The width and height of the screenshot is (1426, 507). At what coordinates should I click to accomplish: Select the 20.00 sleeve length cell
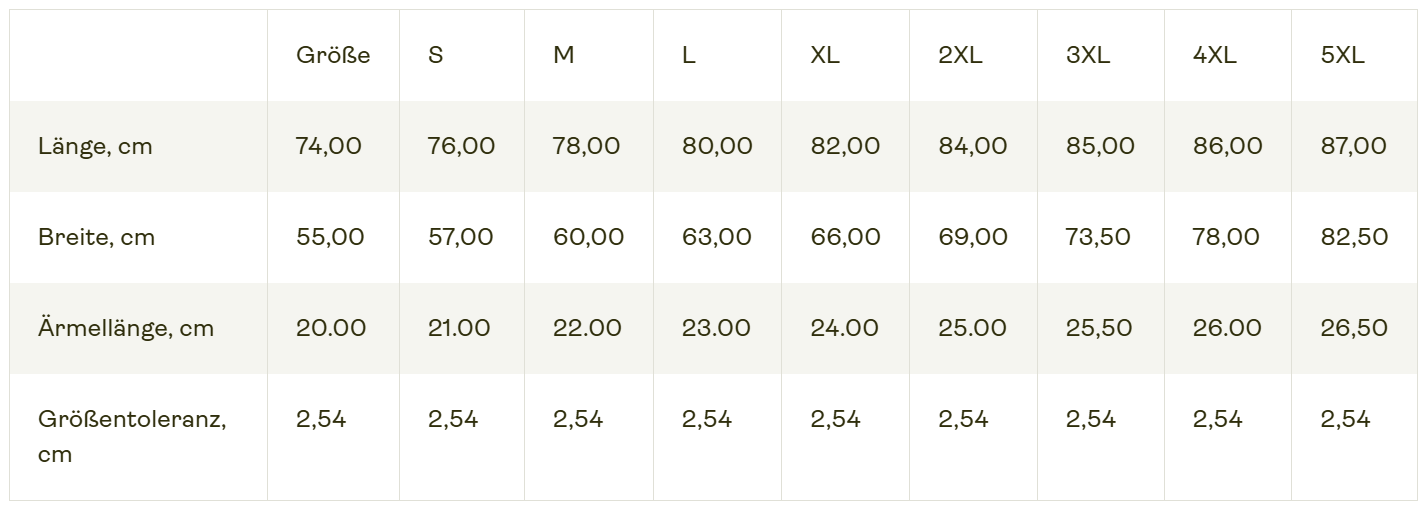(x=331, y=328)
